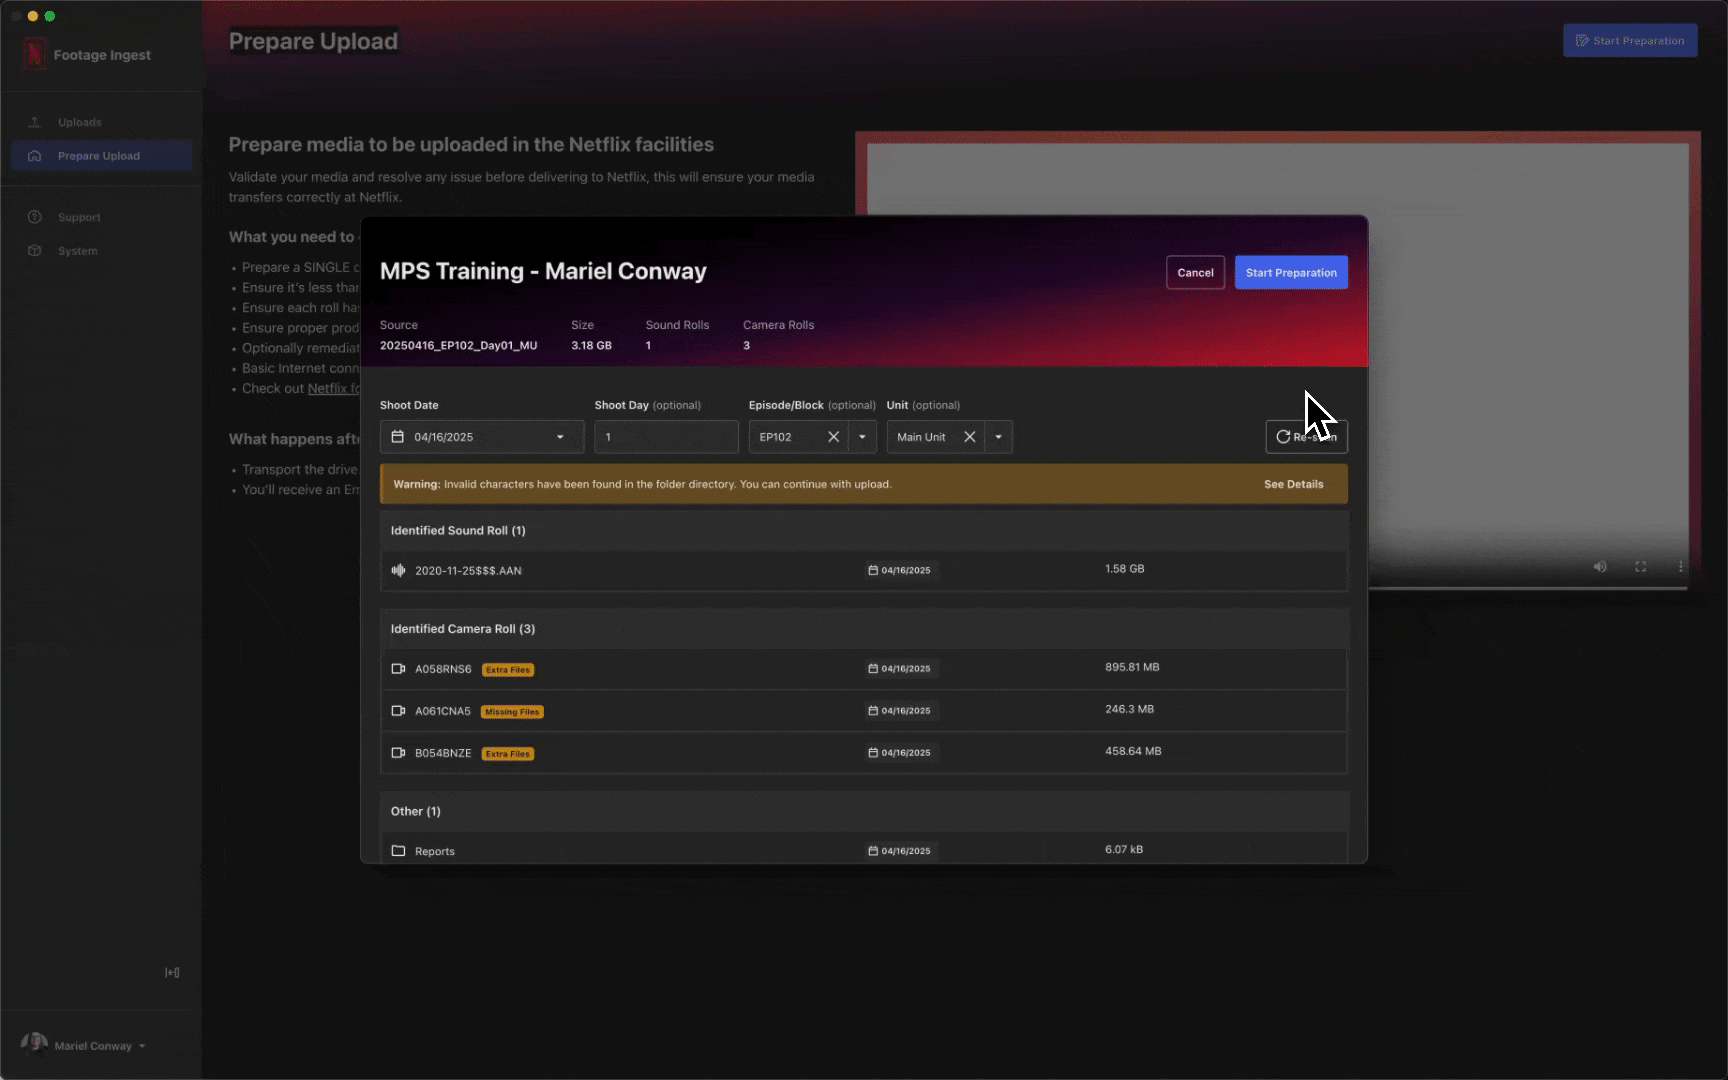
Task: Expand the Unit dropdown arrow
Action: [998, 437]
